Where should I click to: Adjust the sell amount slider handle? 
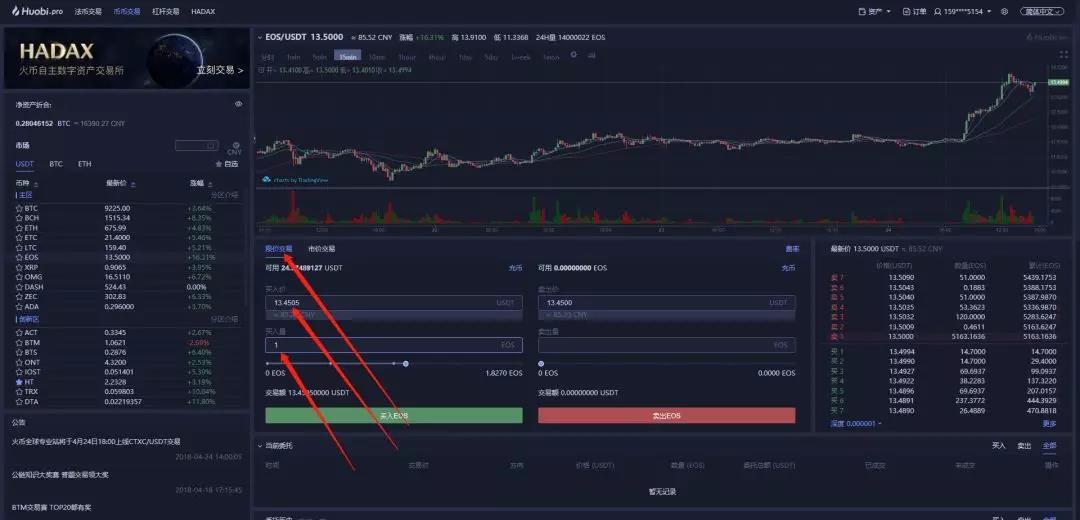tap(541, 363)
